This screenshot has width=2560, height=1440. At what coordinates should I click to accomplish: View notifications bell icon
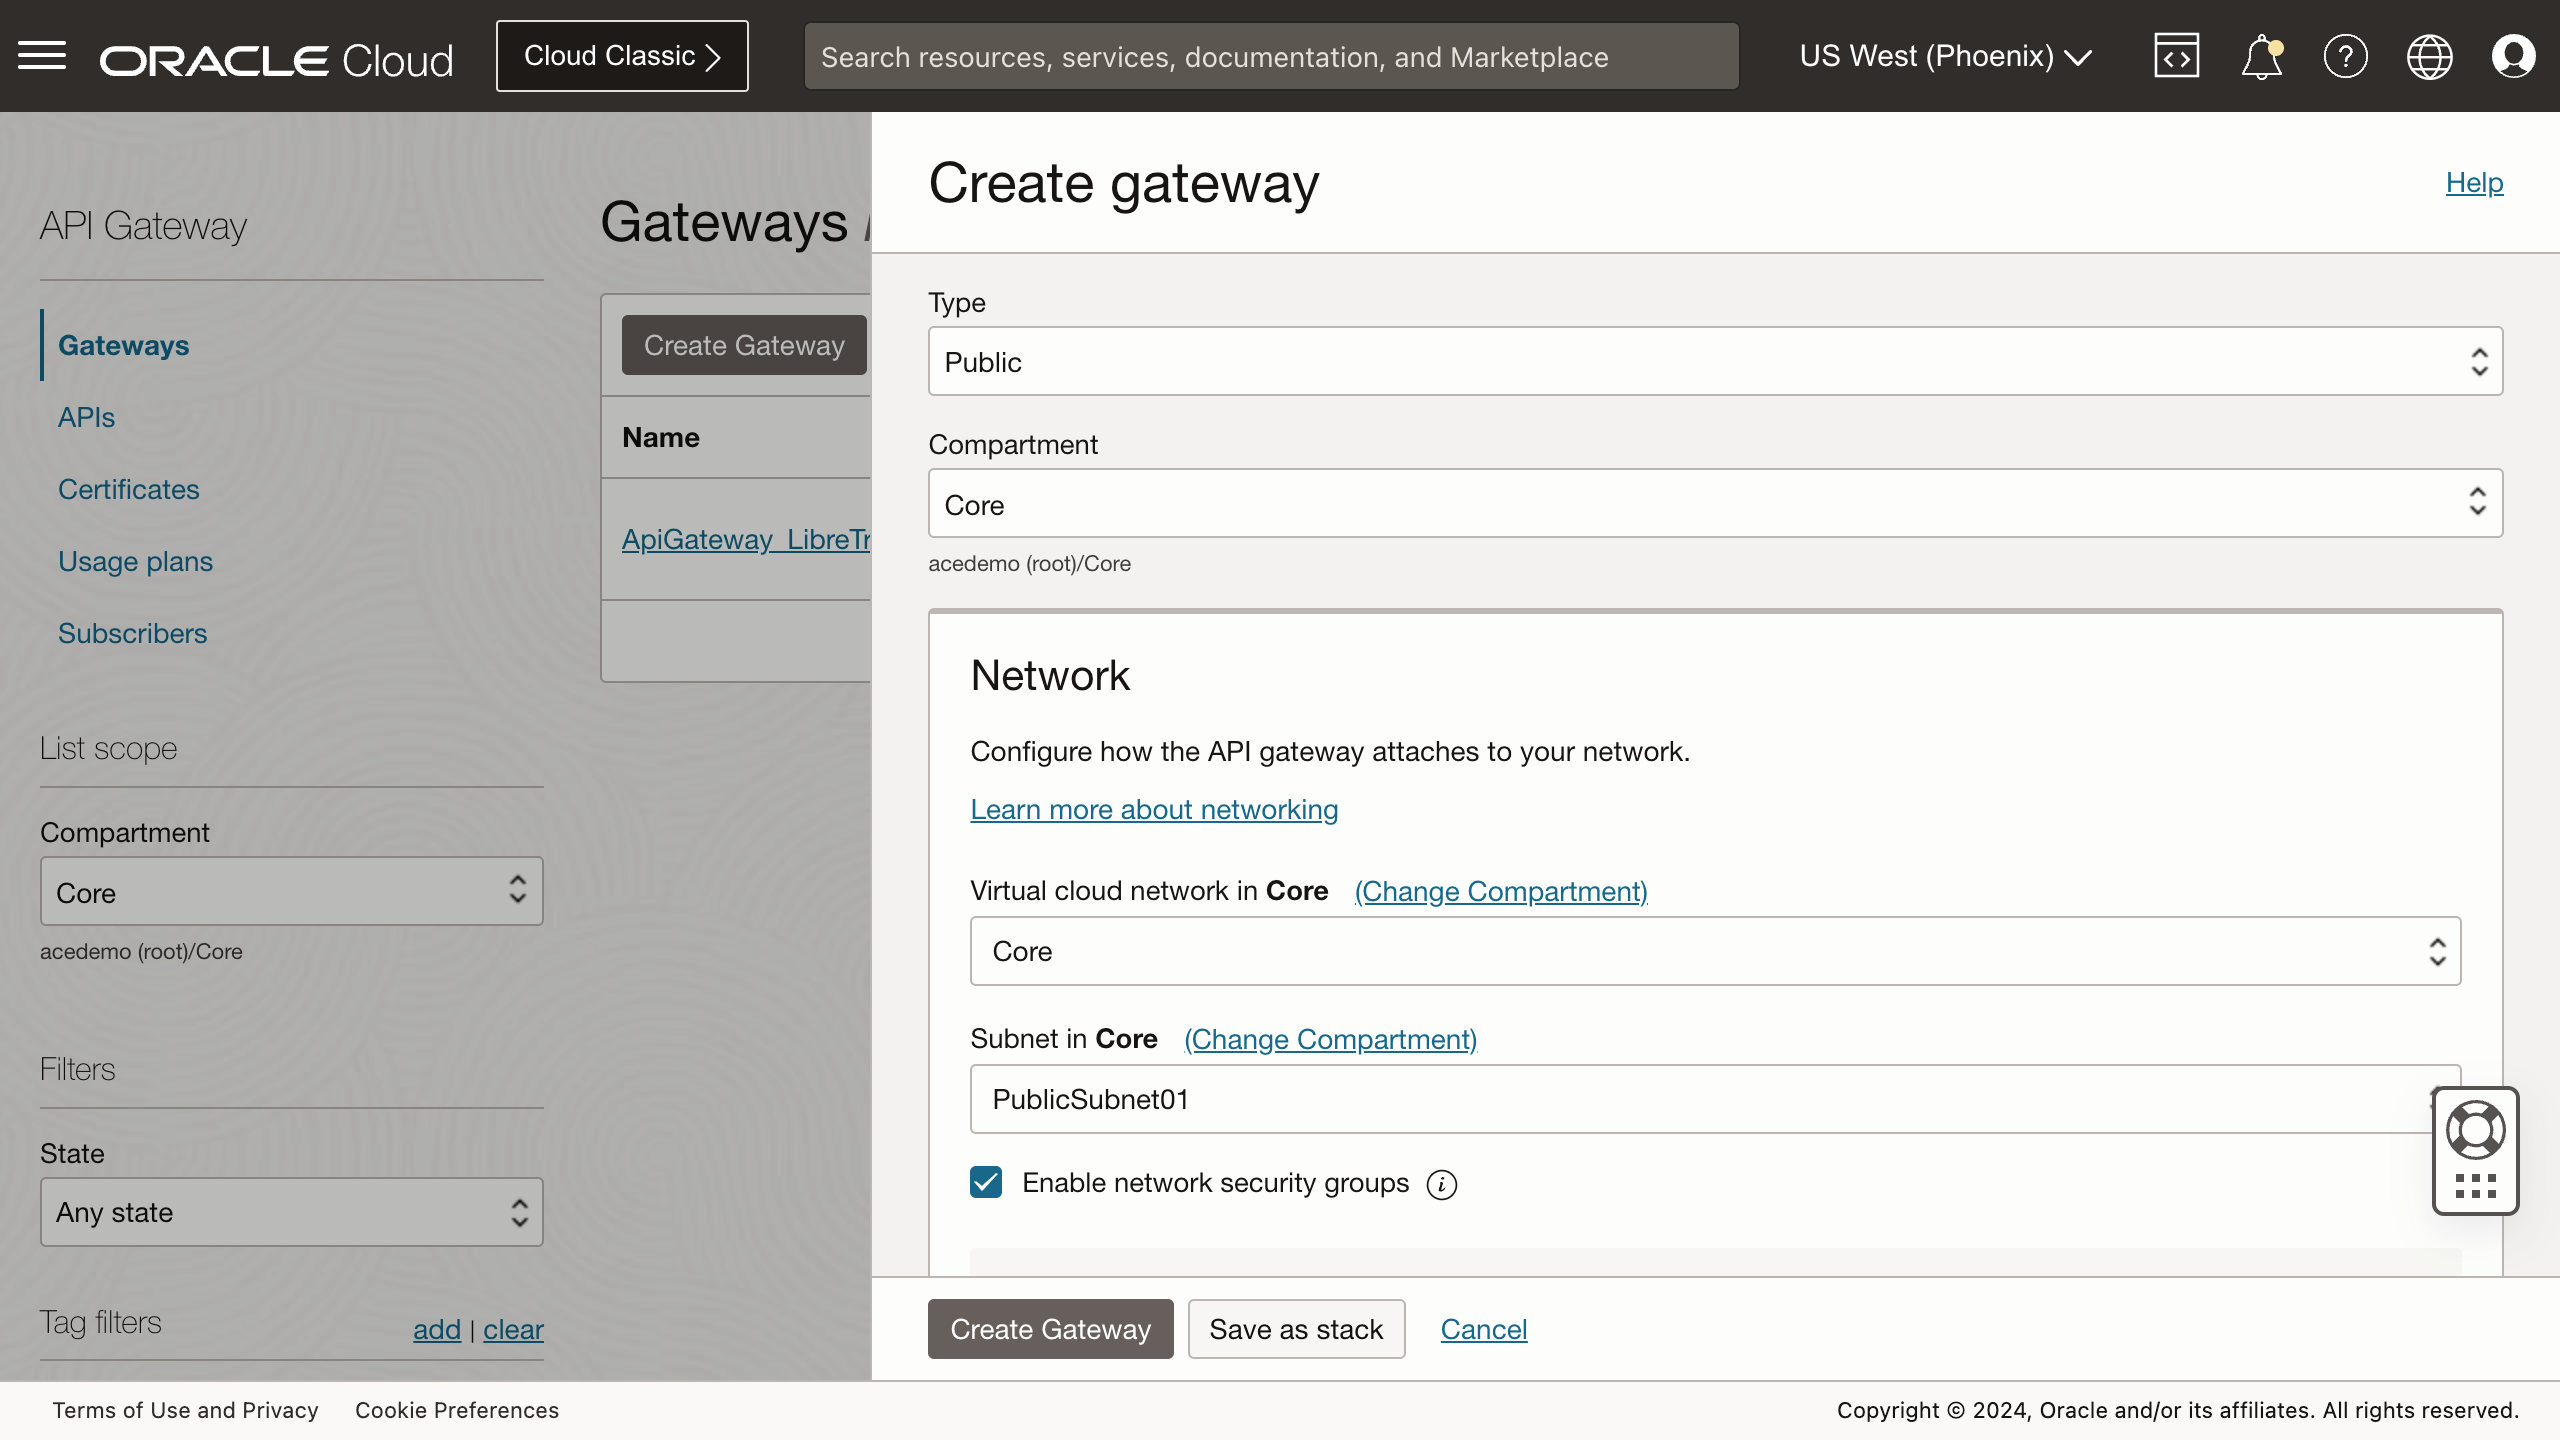[x=2261, y=56]
